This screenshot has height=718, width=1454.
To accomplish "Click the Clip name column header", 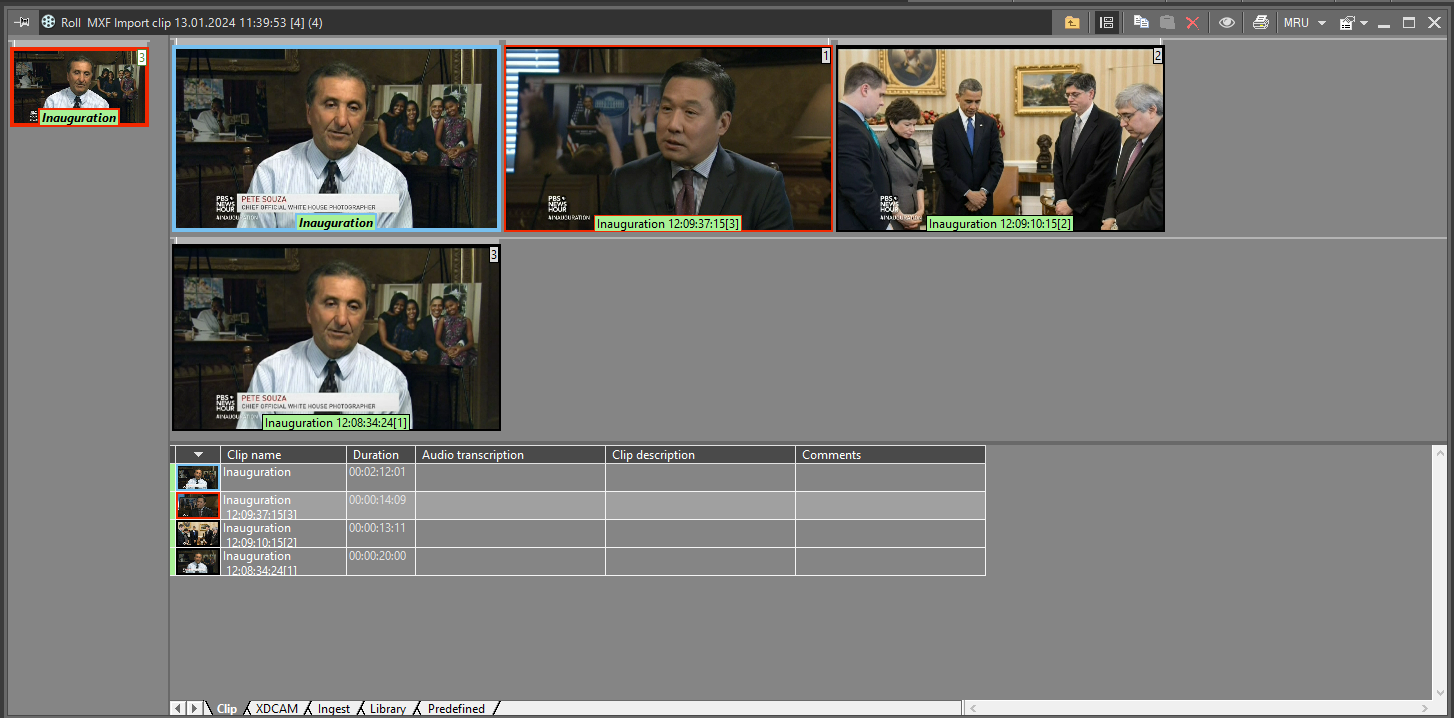I will [254, 455].
